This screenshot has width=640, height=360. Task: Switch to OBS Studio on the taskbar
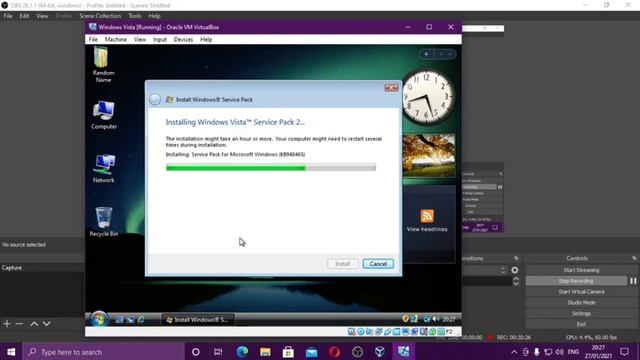tap(358, 352)
